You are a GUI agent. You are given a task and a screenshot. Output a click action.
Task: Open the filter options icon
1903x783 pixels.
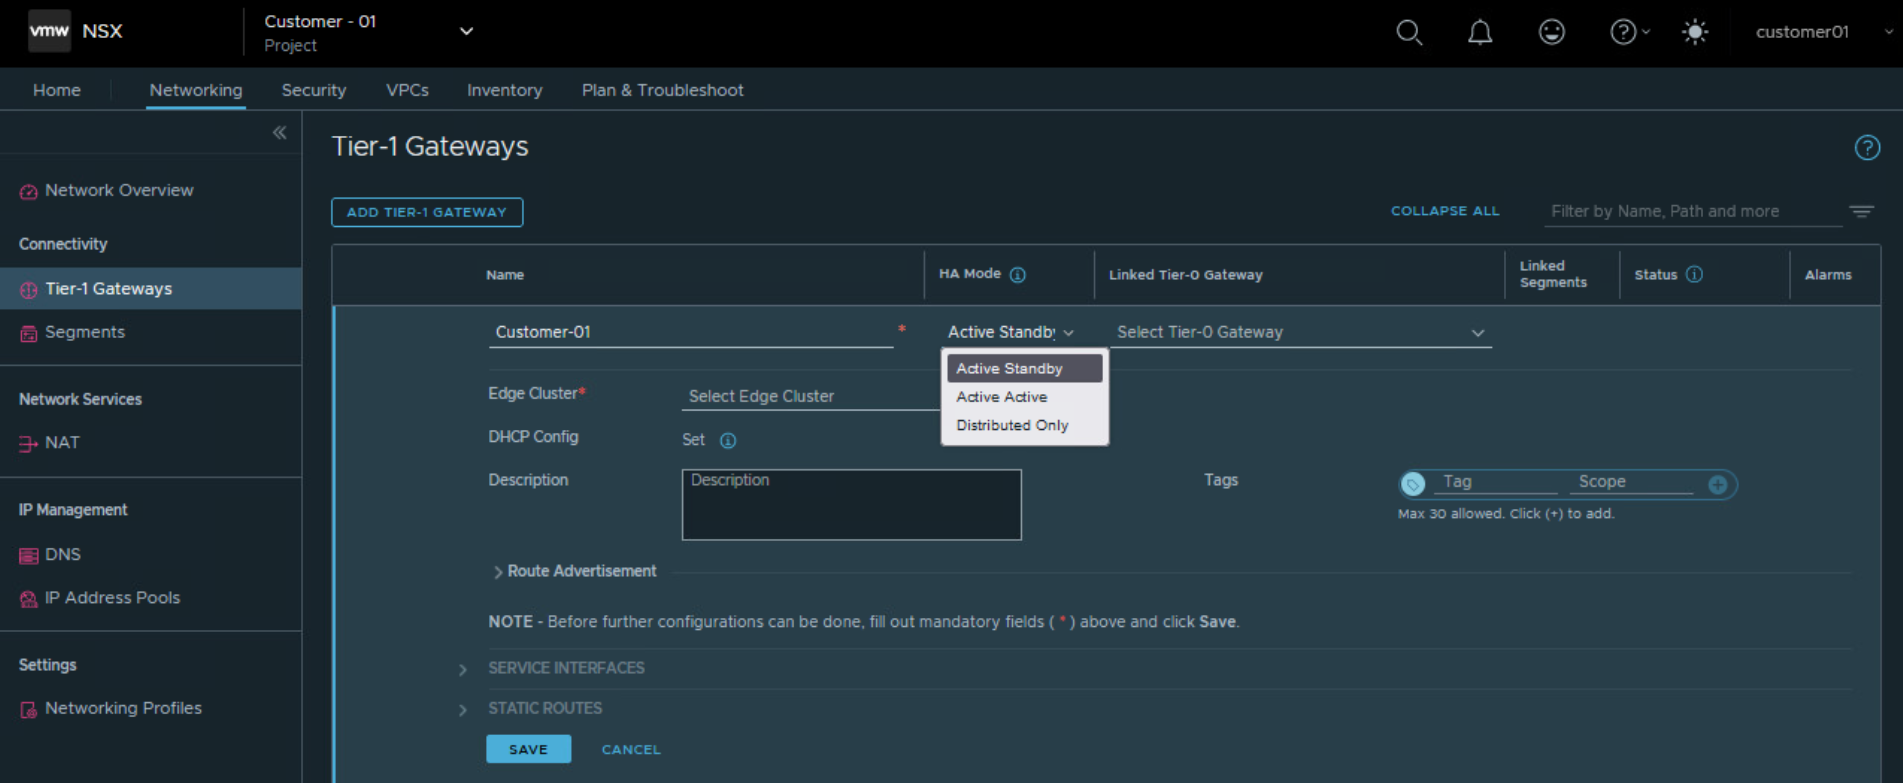pyautogui.click(x=1861, y=211)
